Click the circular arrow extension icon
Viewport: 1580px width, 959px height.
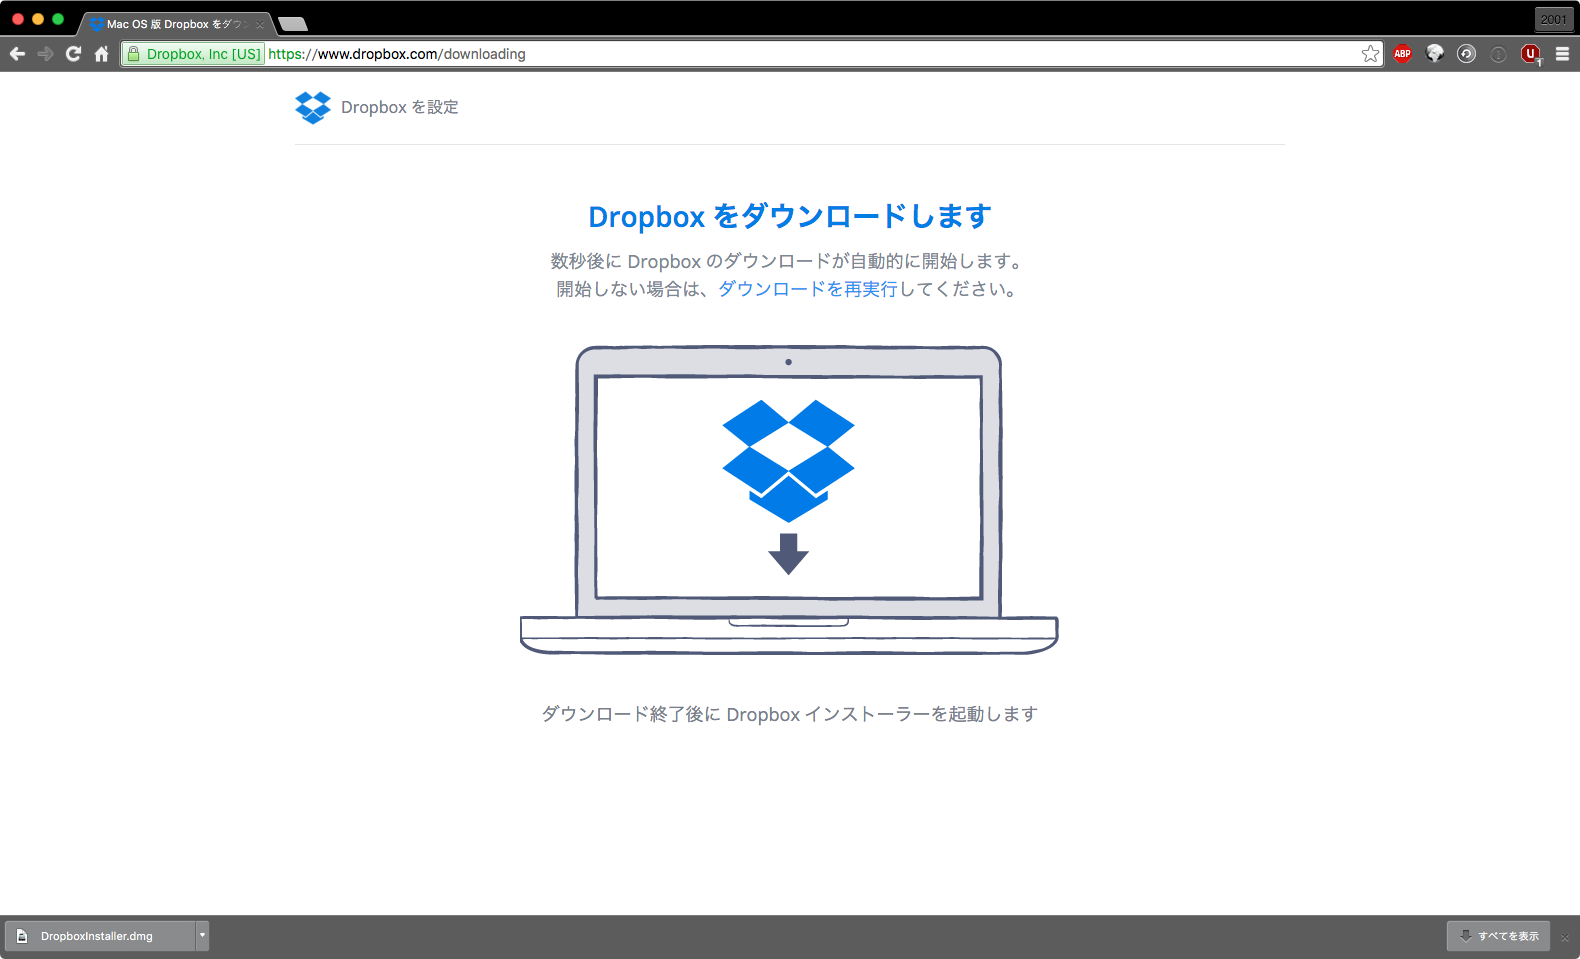click(x=1466, y=54)
